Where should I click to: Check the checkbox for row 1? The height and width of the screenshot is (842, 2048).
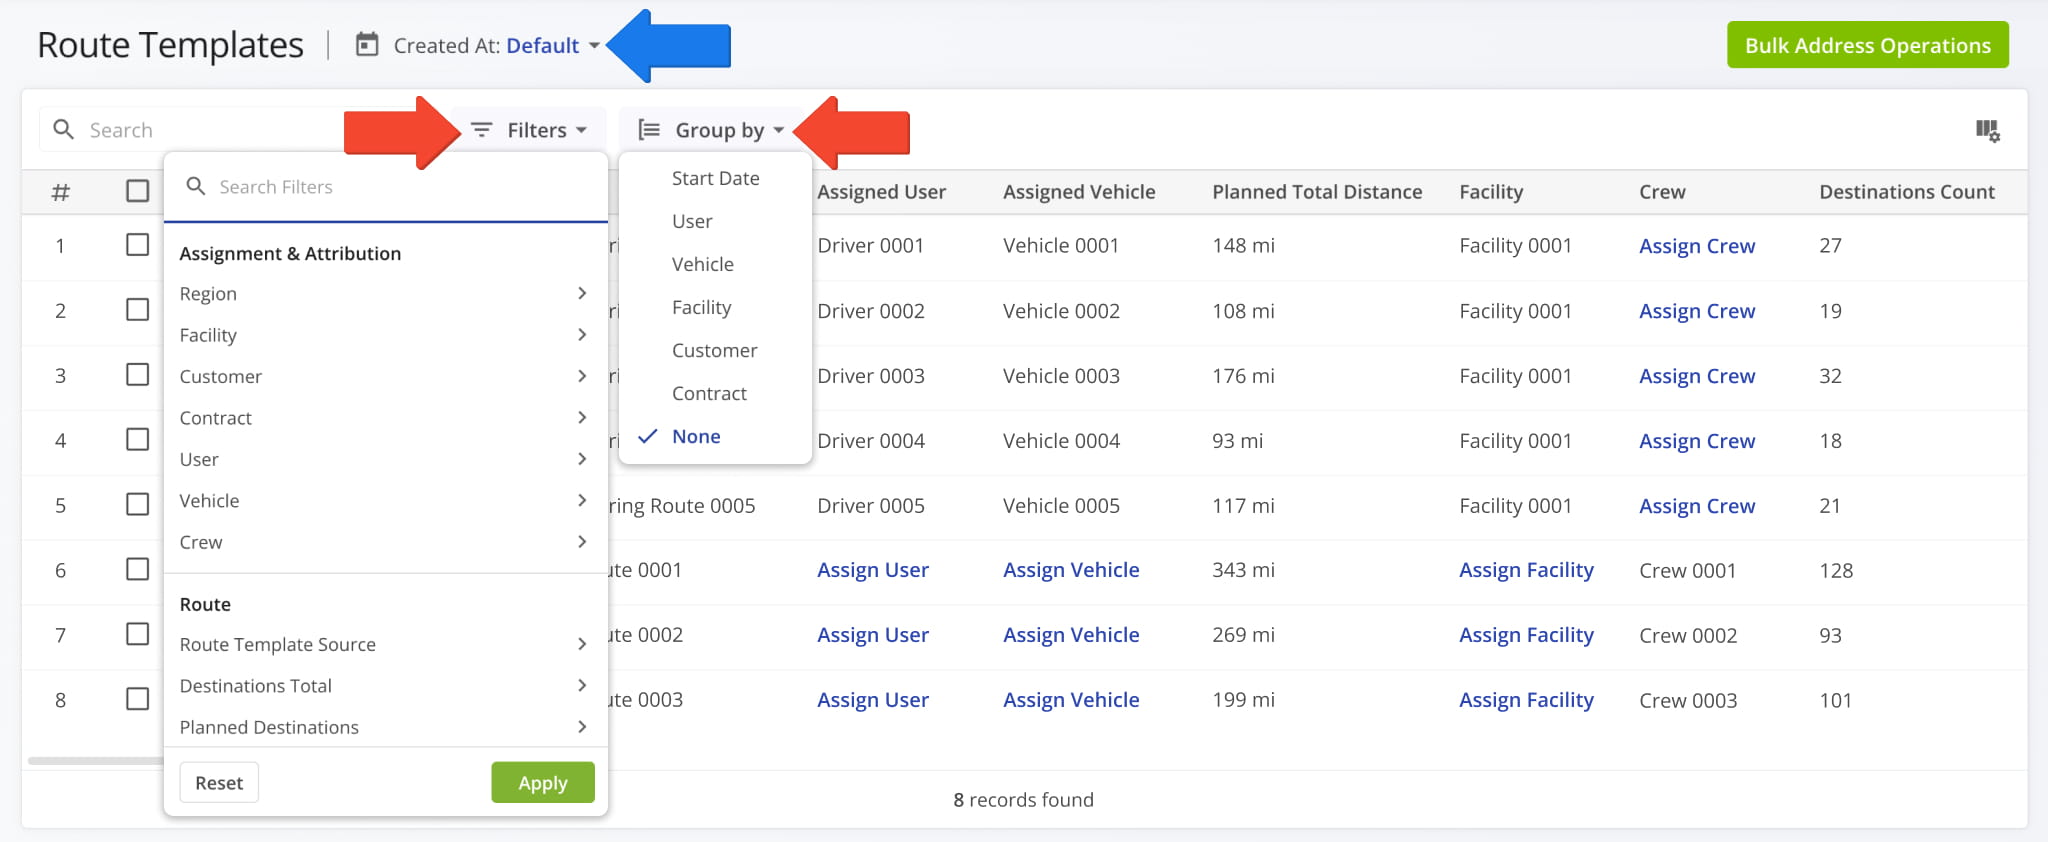pos(138,245)
